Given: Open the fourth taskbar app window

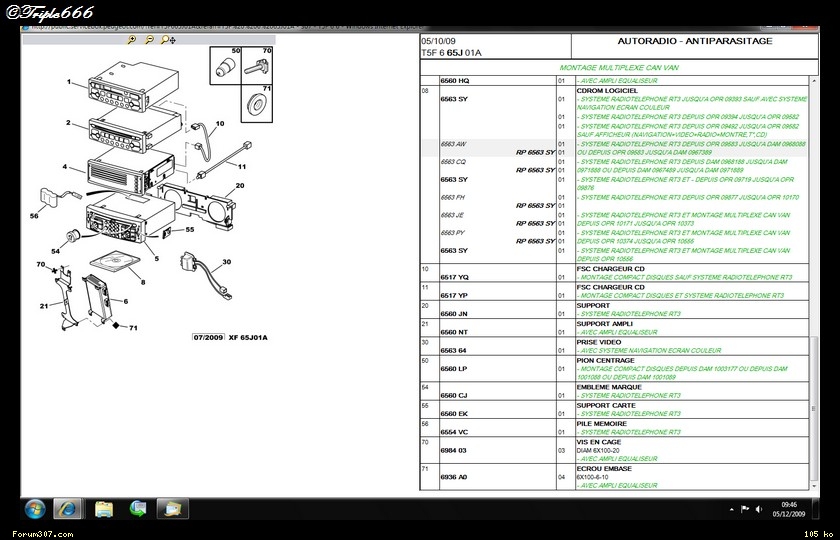Looking at the screenshot, I should point(172,508).
